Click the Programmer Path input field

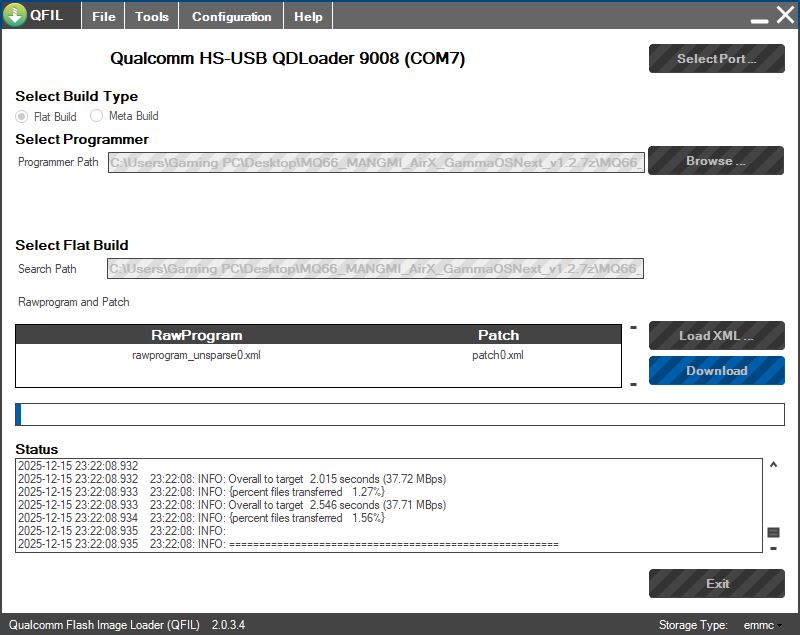click(x=376, y=161)
